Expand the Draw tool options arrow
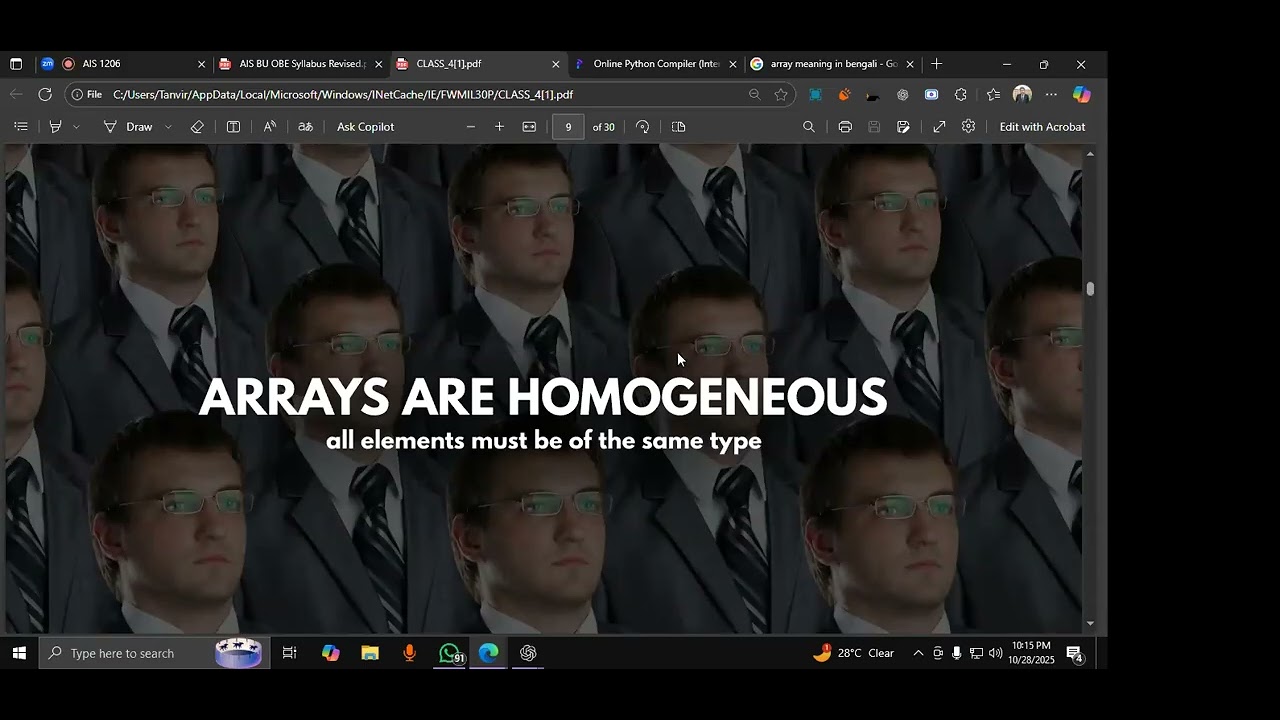The image size is (1280, 720). coord(168,127)
